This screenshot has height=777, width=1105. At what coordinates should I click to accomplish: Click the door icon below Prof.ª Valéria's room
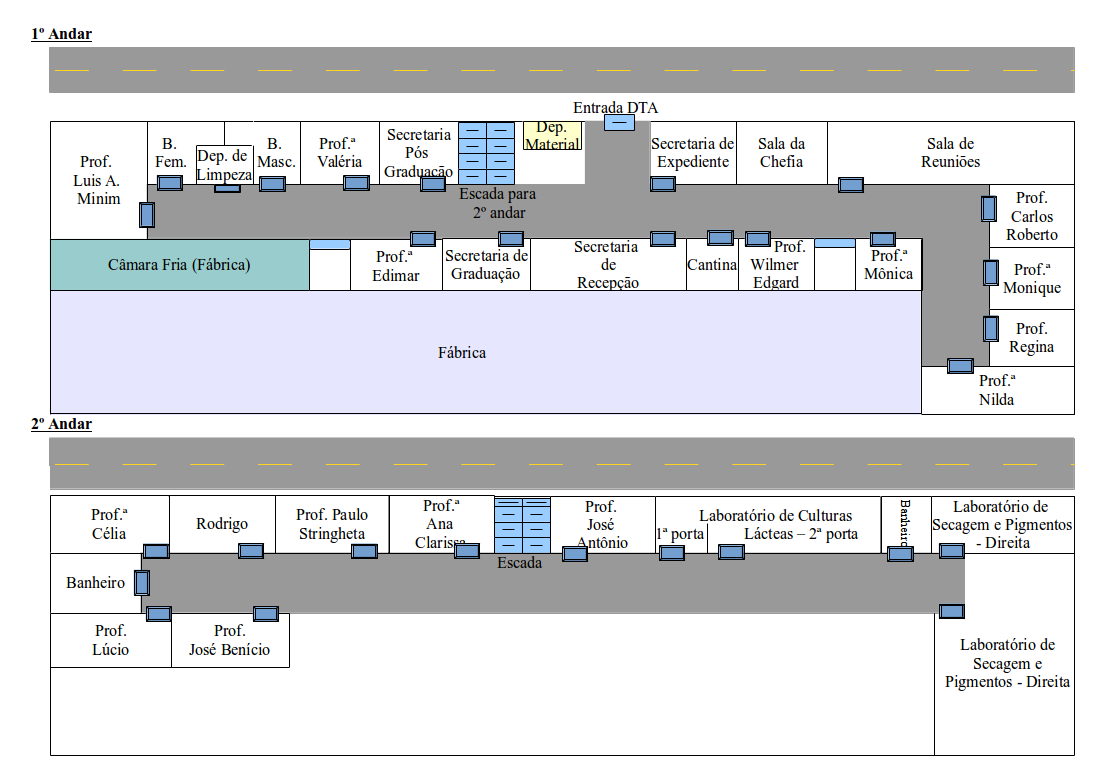pyautogui.click(x=356, y=183)
